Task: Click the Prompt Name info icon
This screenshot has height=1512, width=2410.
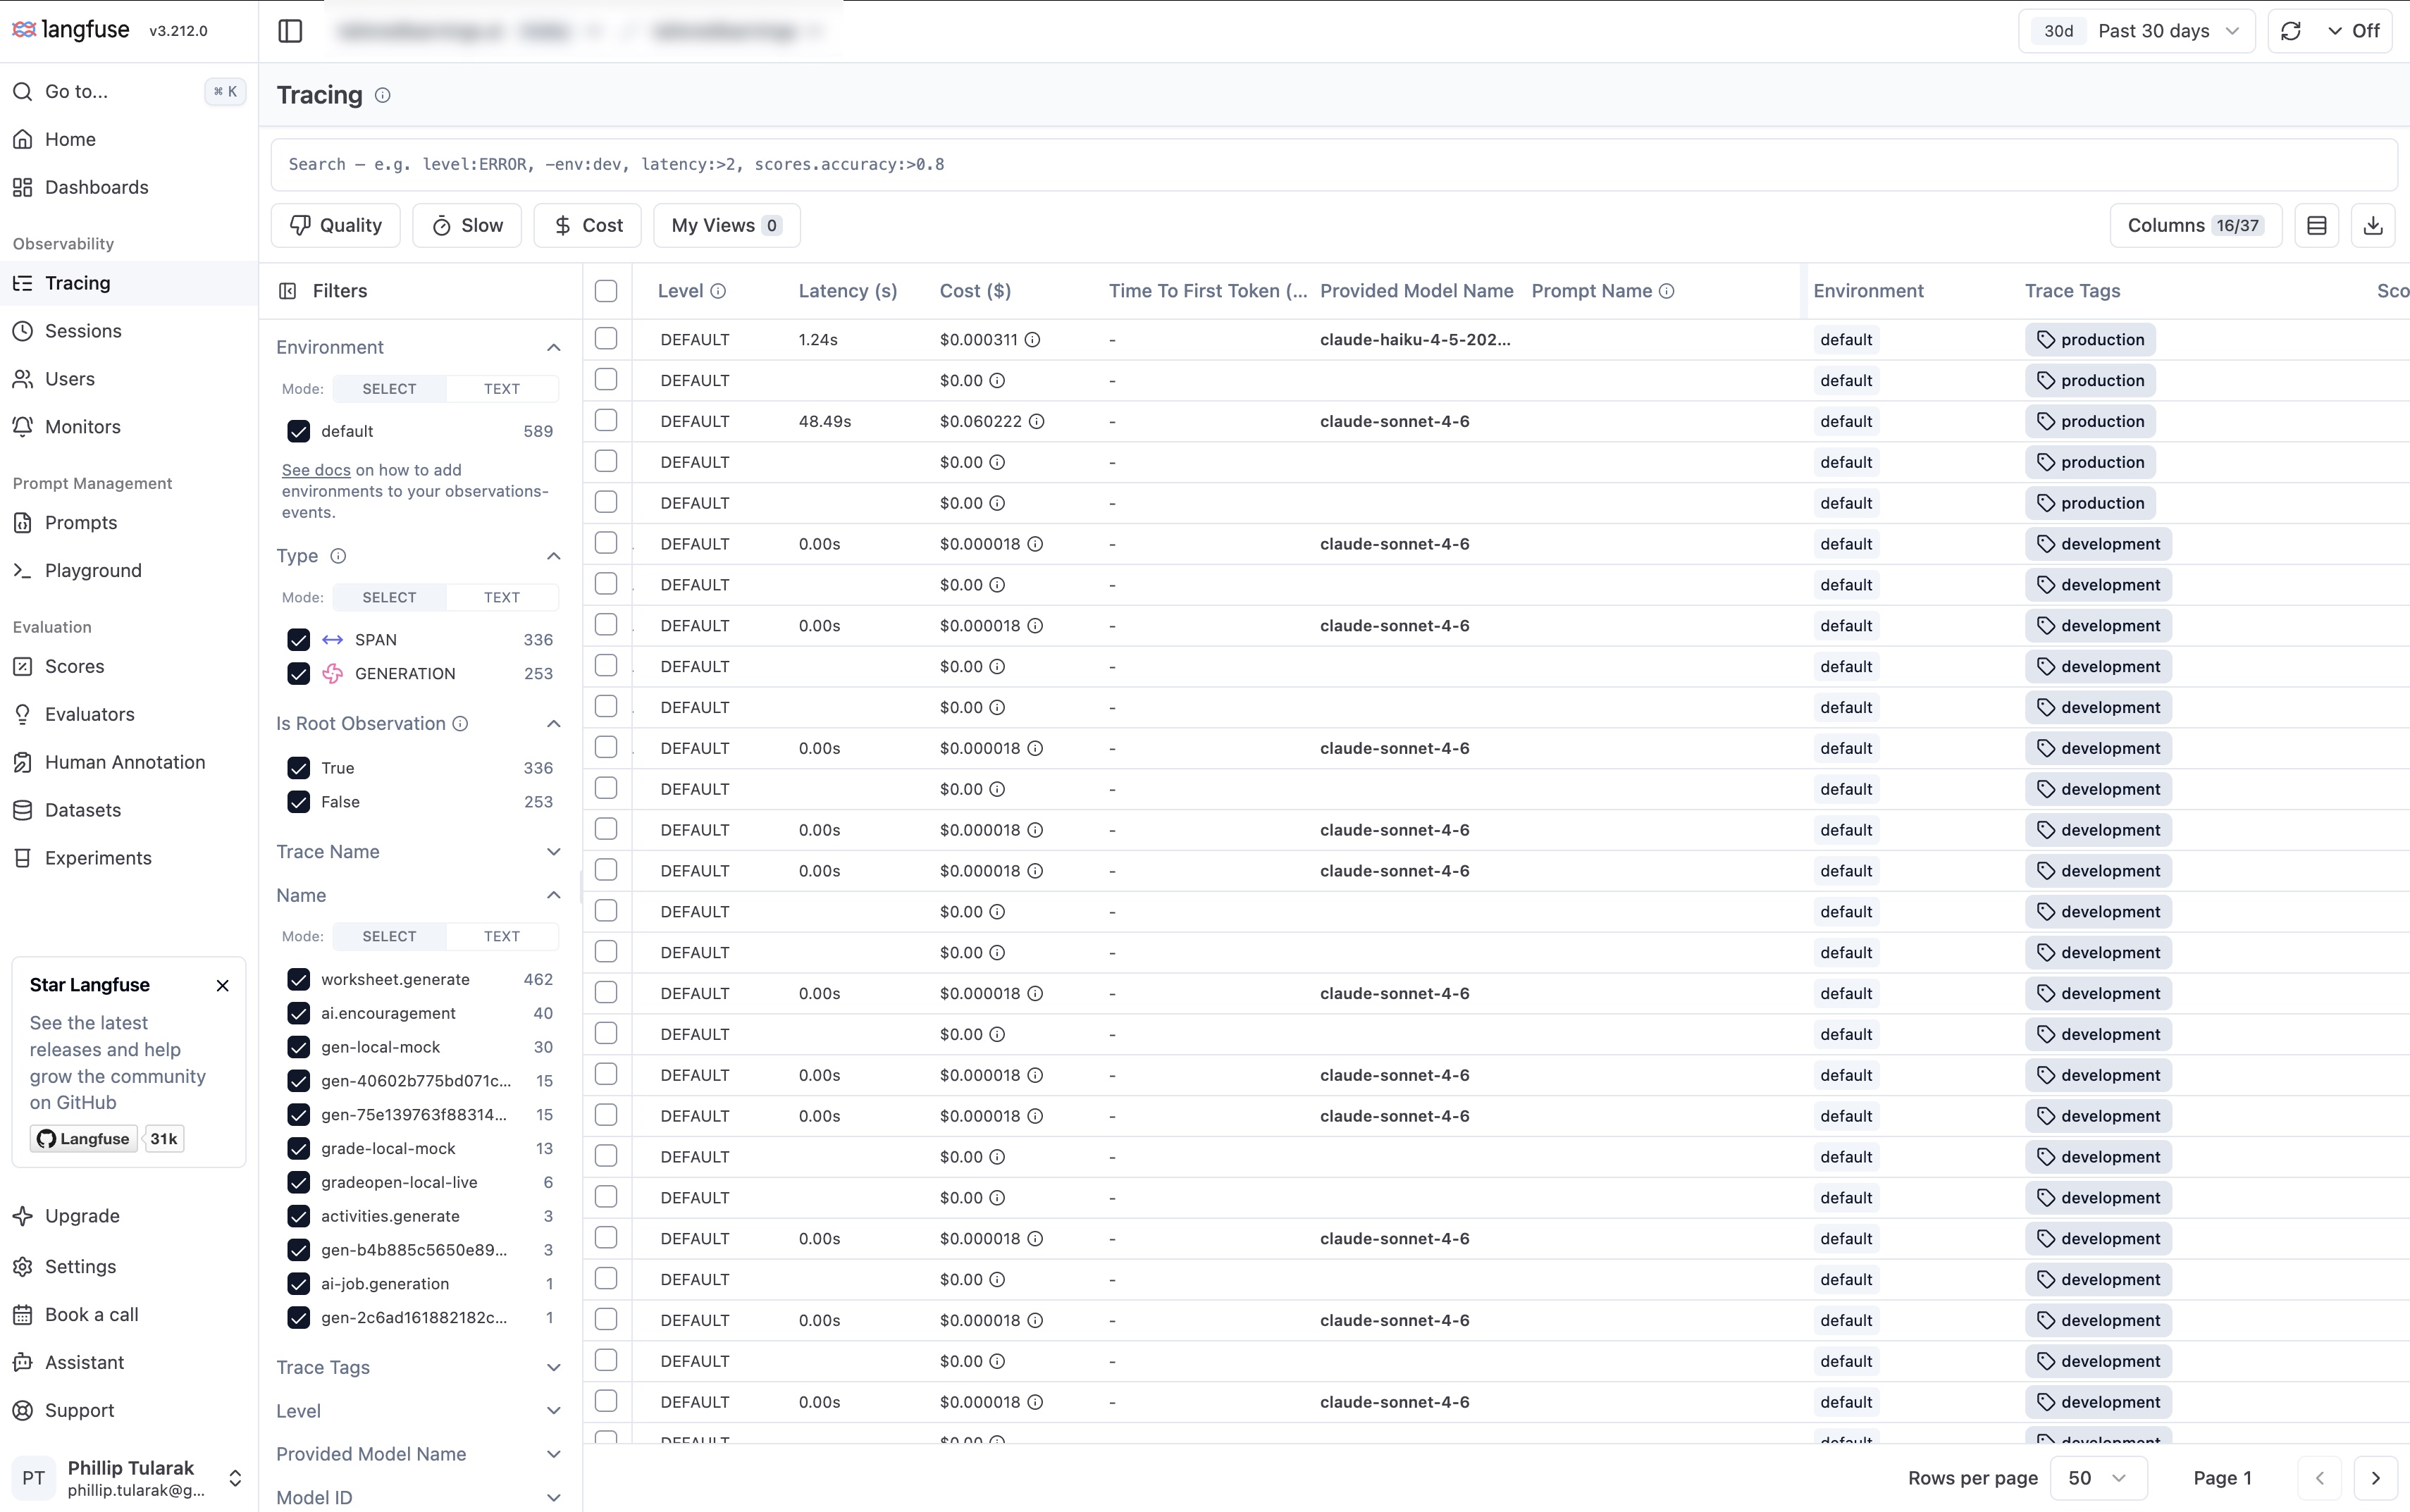Action: click(x=1666, y=291)
